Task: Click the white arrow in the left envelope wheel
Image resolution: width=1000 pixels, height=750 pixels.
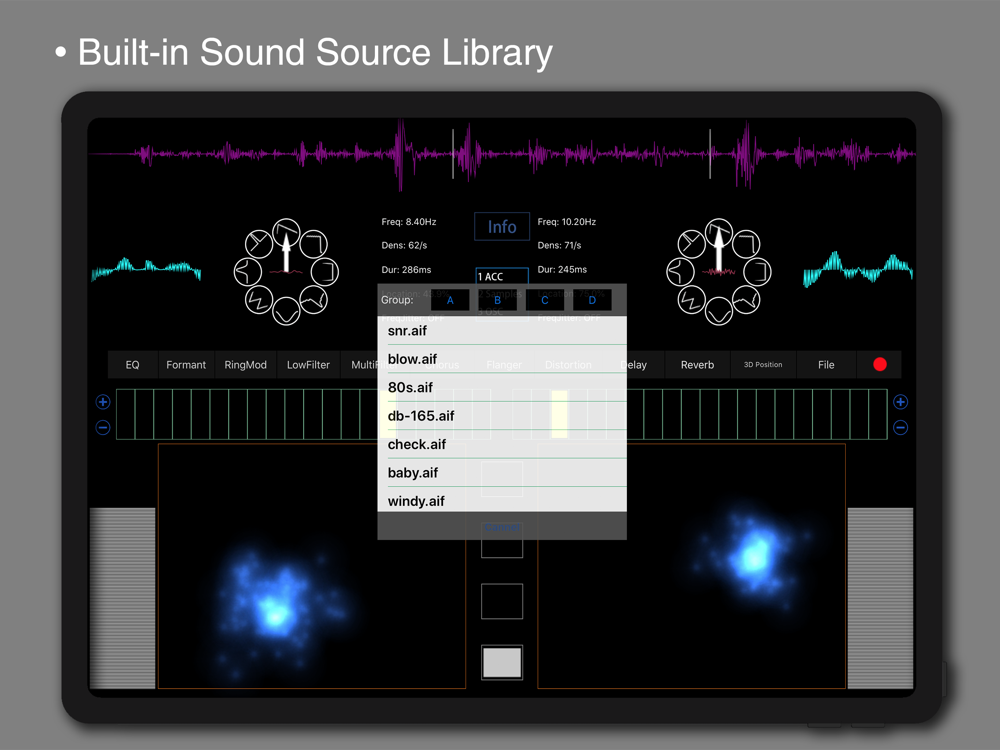Action: 286,253
